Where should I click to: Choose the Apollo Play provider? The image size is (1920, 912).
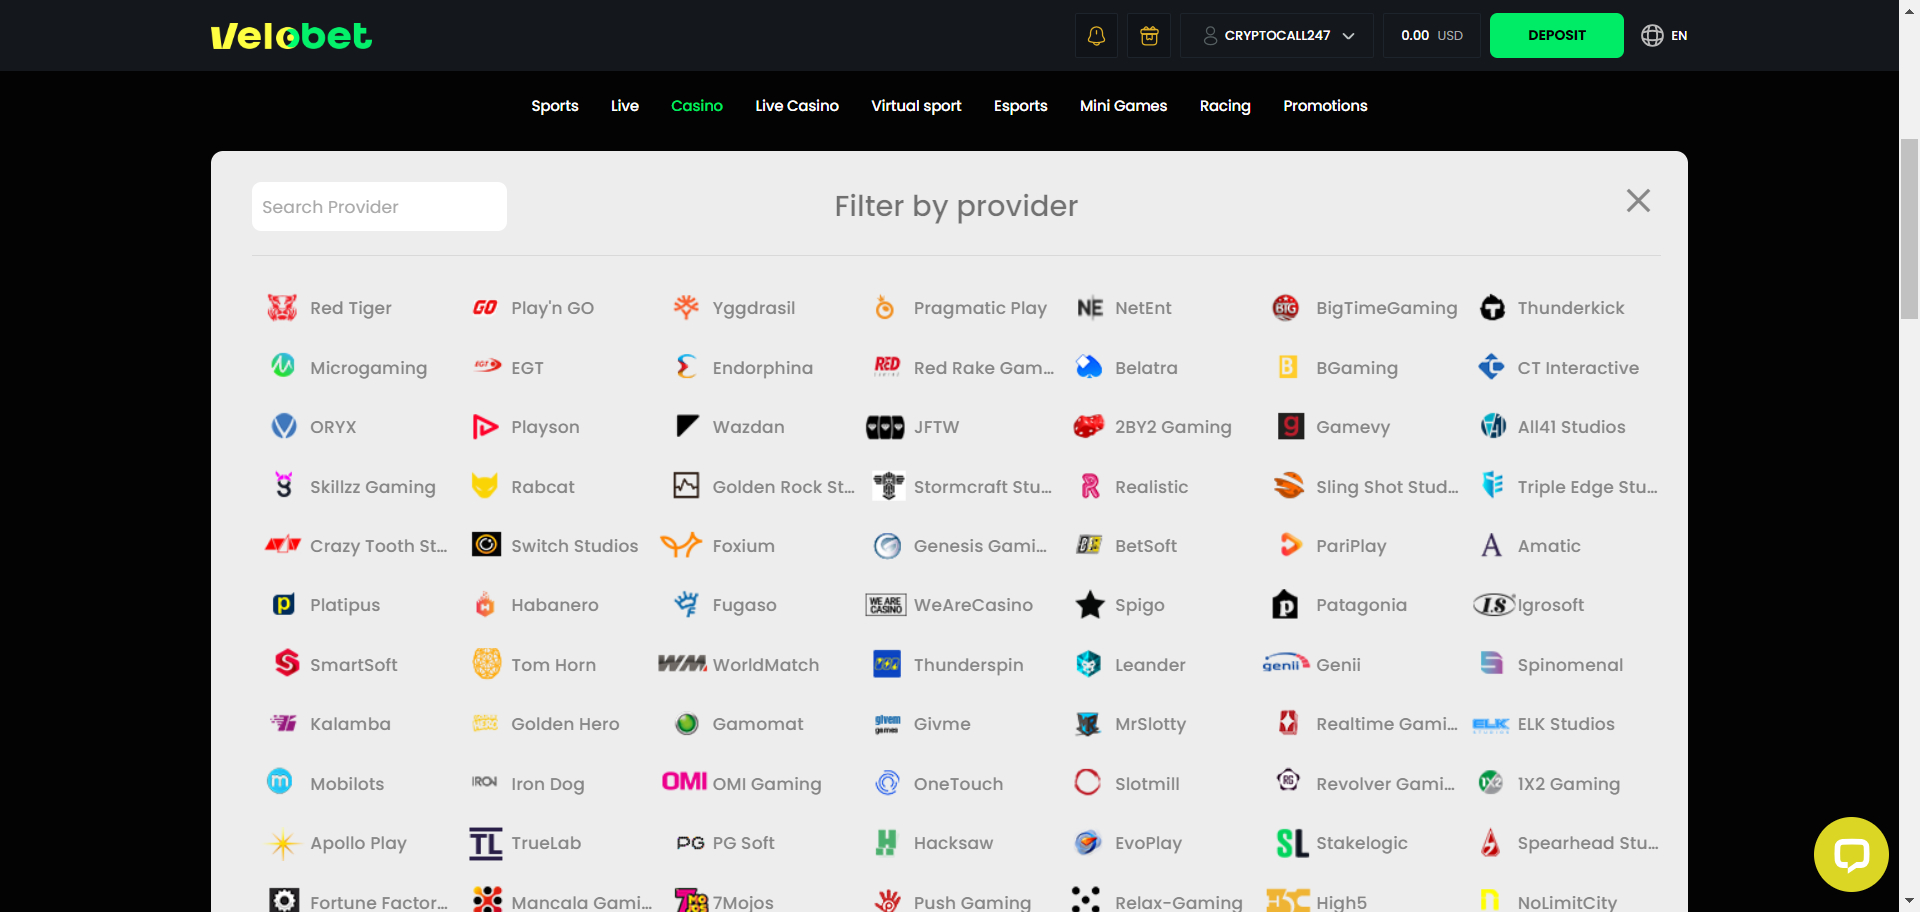click(339, 843)
